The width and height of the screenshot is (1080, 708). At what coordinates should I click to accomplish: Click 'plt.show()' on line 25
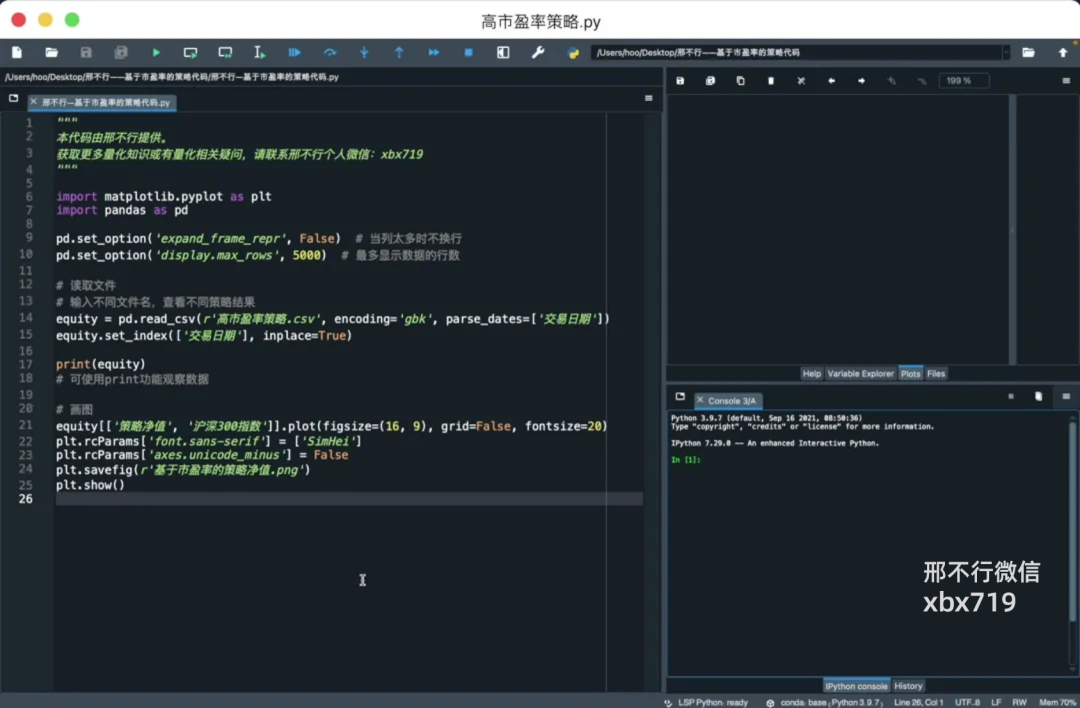[x=90, y=485]
